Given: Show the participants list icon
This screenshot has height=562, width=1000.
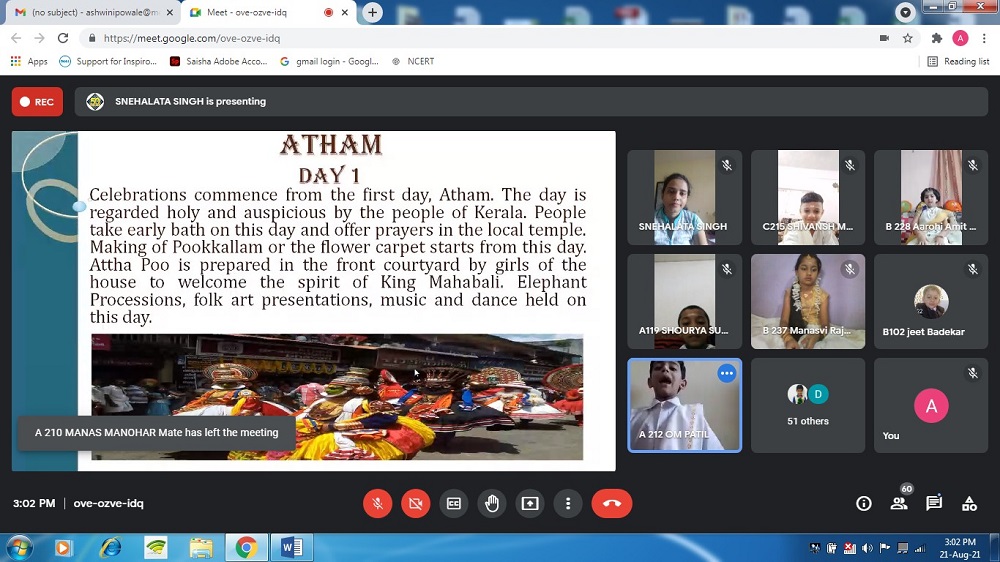Looking at the screenshot, I should tap(899, 504).
